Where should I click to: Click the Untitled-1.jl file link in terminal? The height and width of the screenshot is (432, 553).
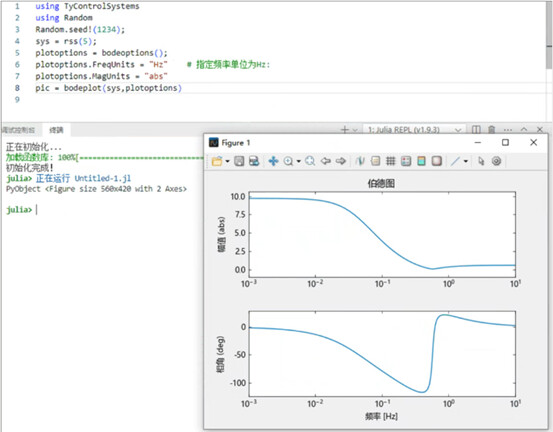coord(103,178)
